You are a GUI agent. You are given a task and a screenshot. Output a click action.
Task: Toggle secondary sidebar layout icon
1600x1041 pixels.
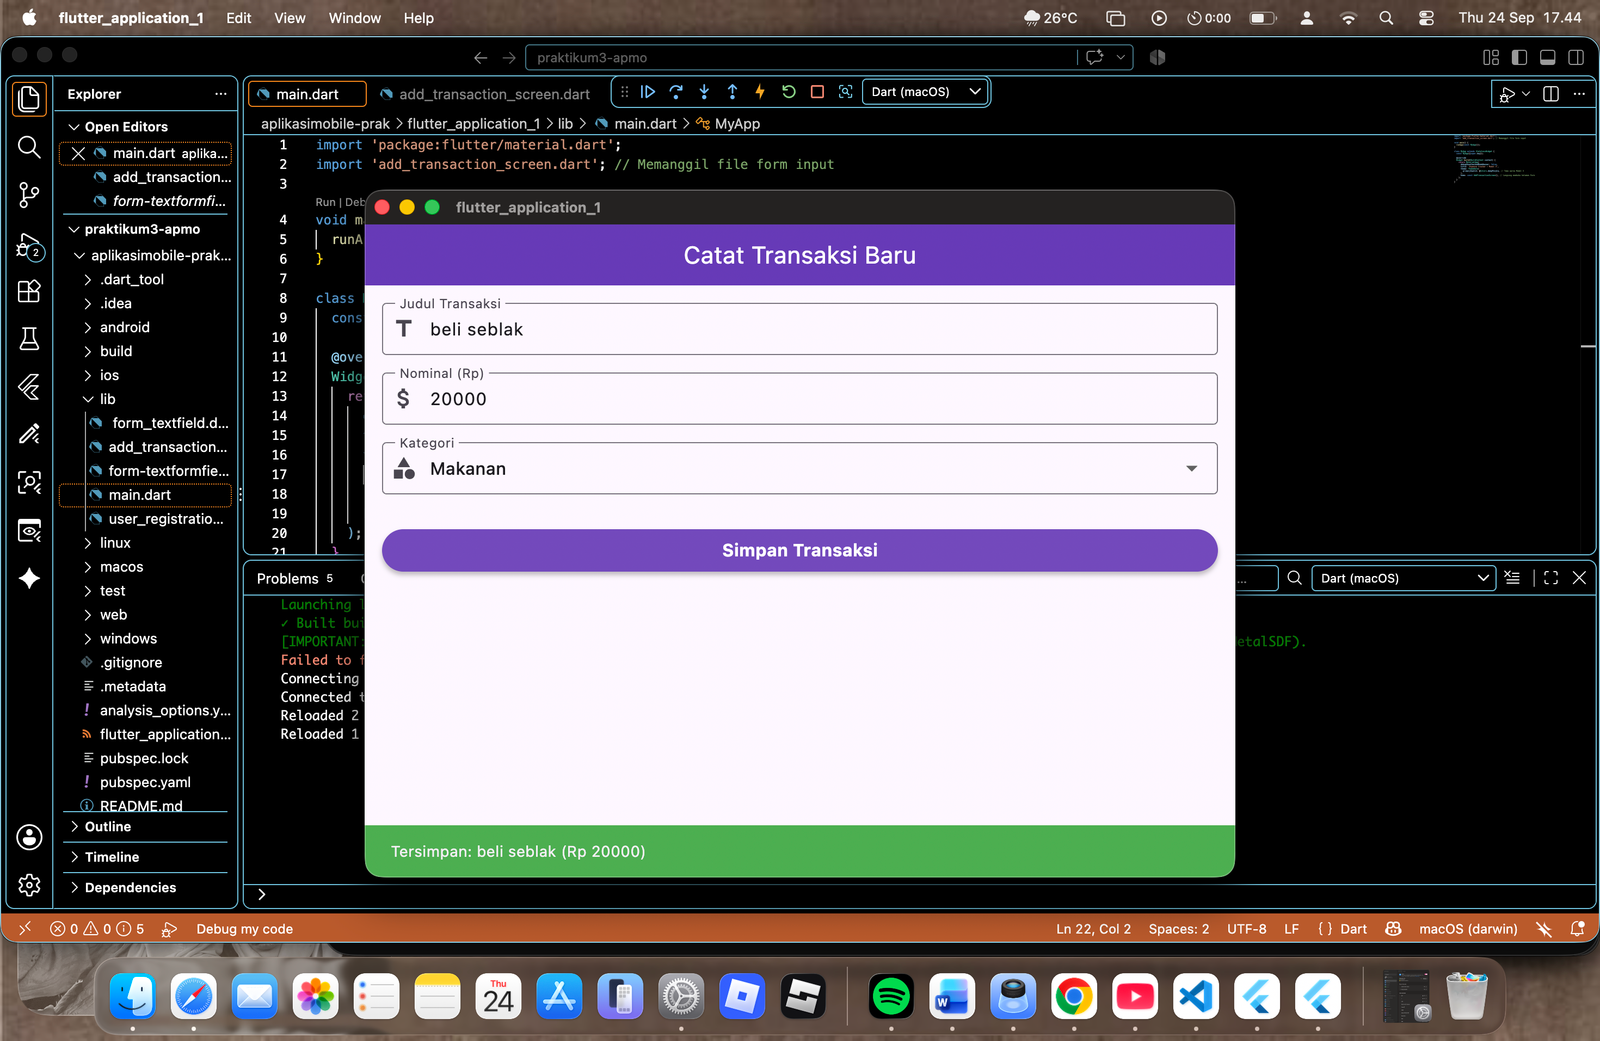(1576, 58)
